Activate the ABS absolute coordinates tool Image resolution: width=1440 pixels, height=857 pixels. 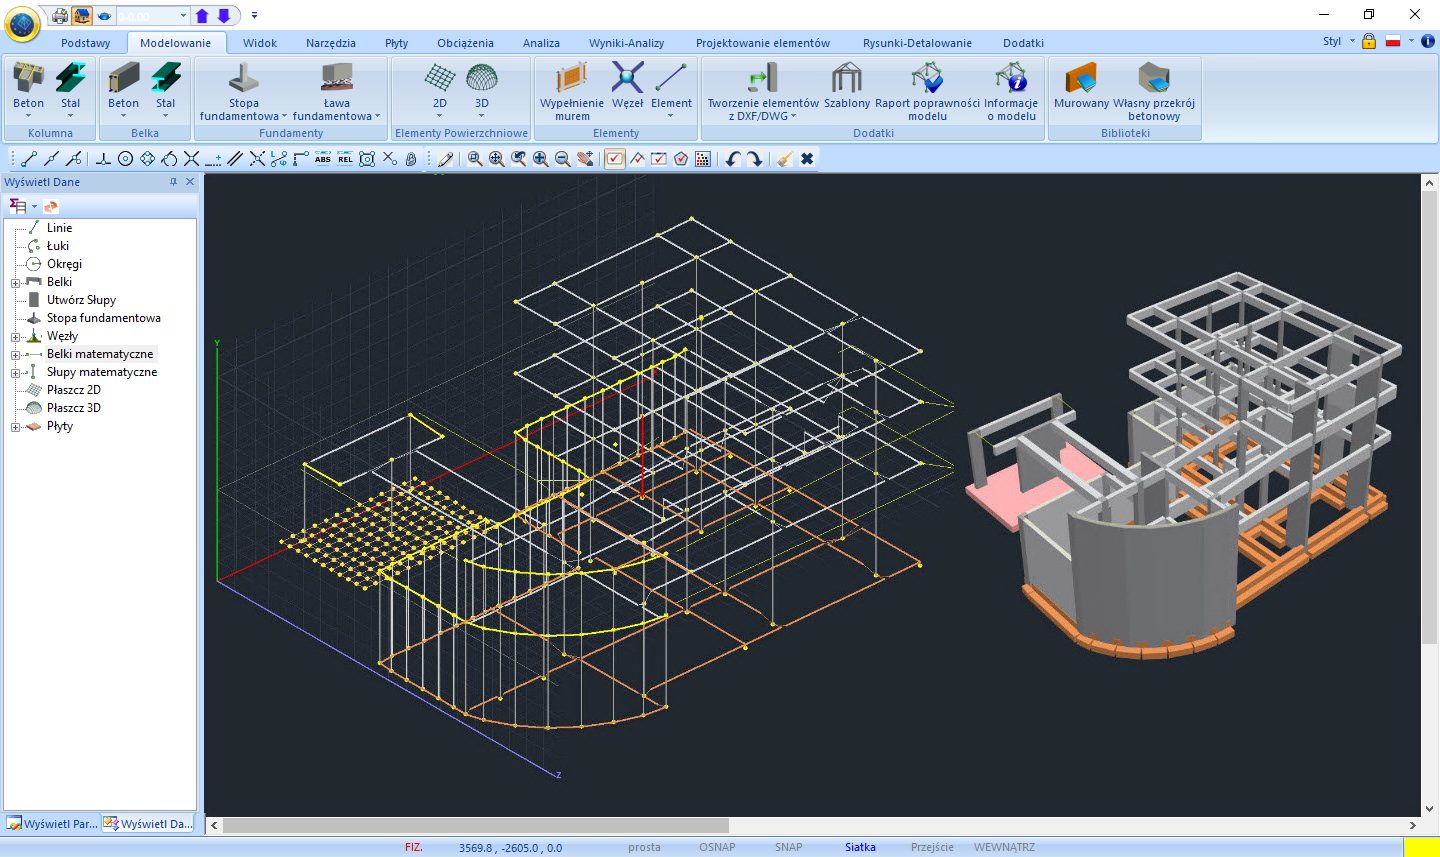click(x=322, y=159)
